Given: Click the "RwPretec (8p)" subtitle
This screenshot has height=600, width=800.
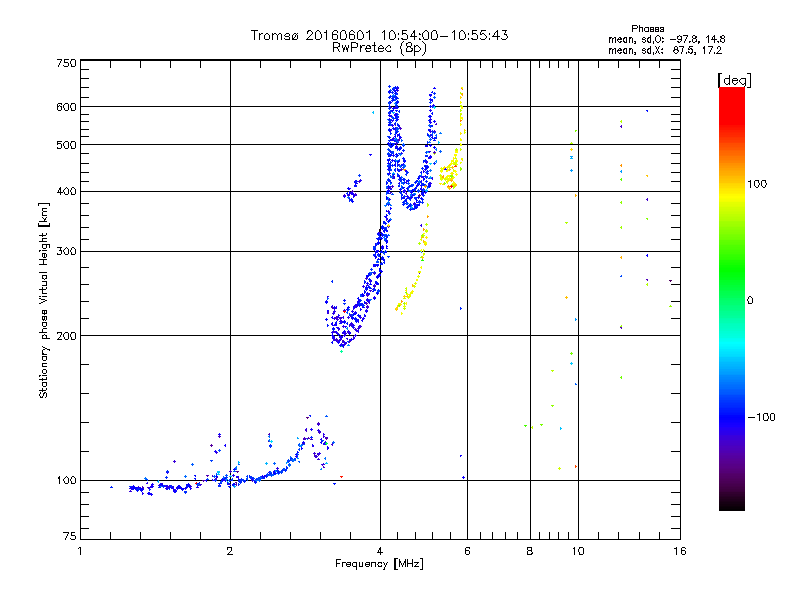Looking at the screenshot, I should 379,48.
